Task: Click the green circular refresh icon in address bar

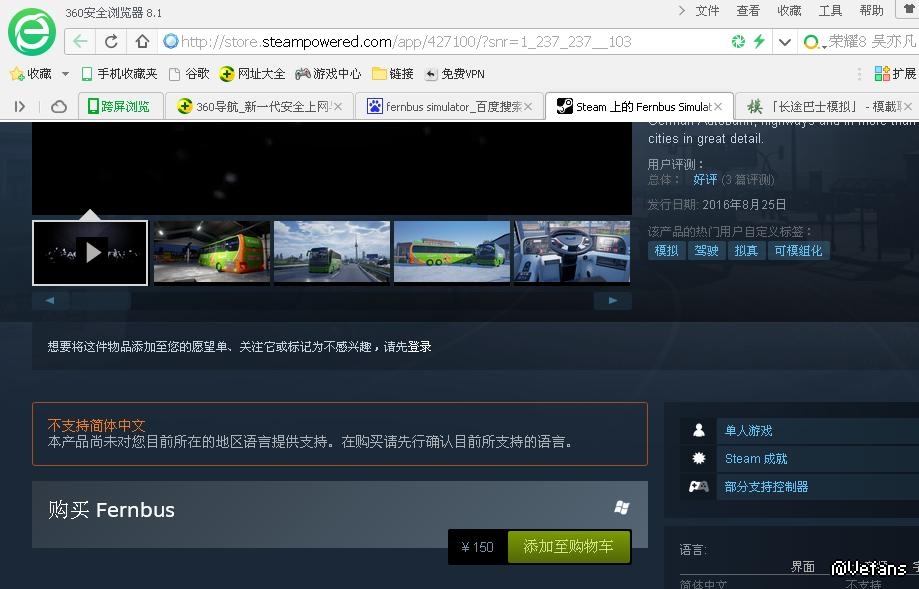Action: (738, 42)
